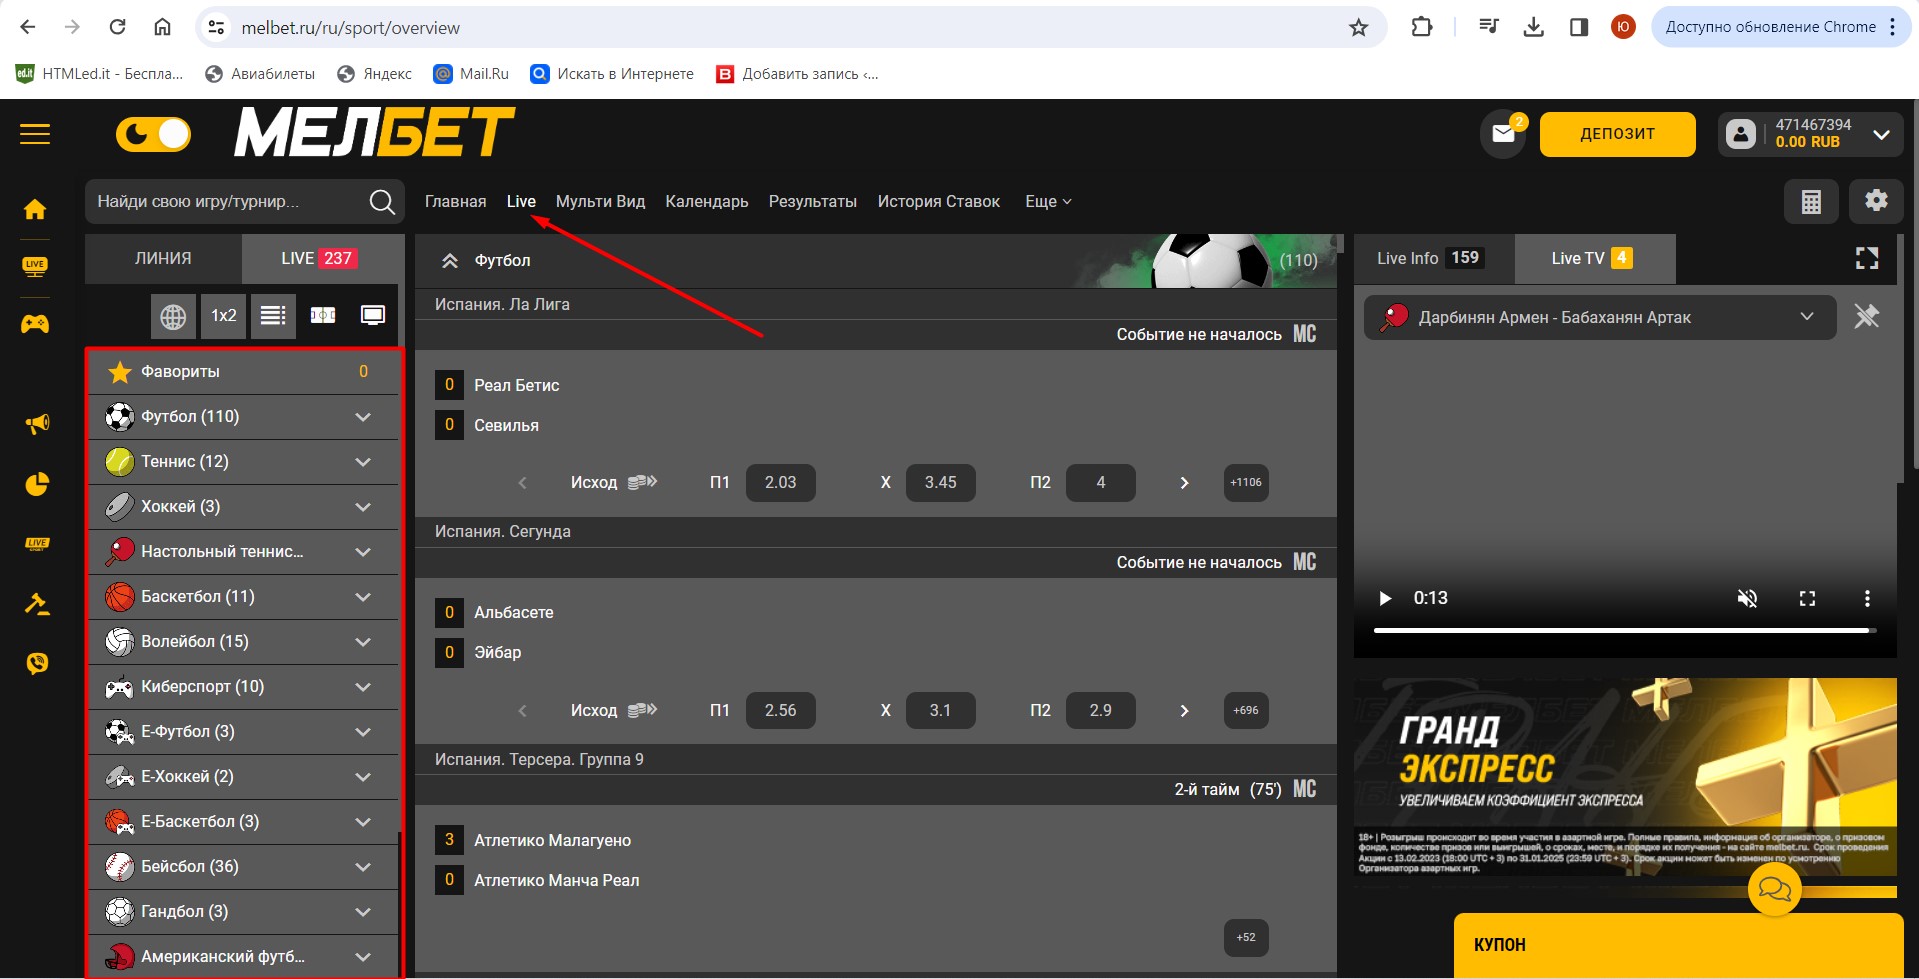Open the mail messages icon
This screenshot has width=1919, height=979.
[1503, 134]
